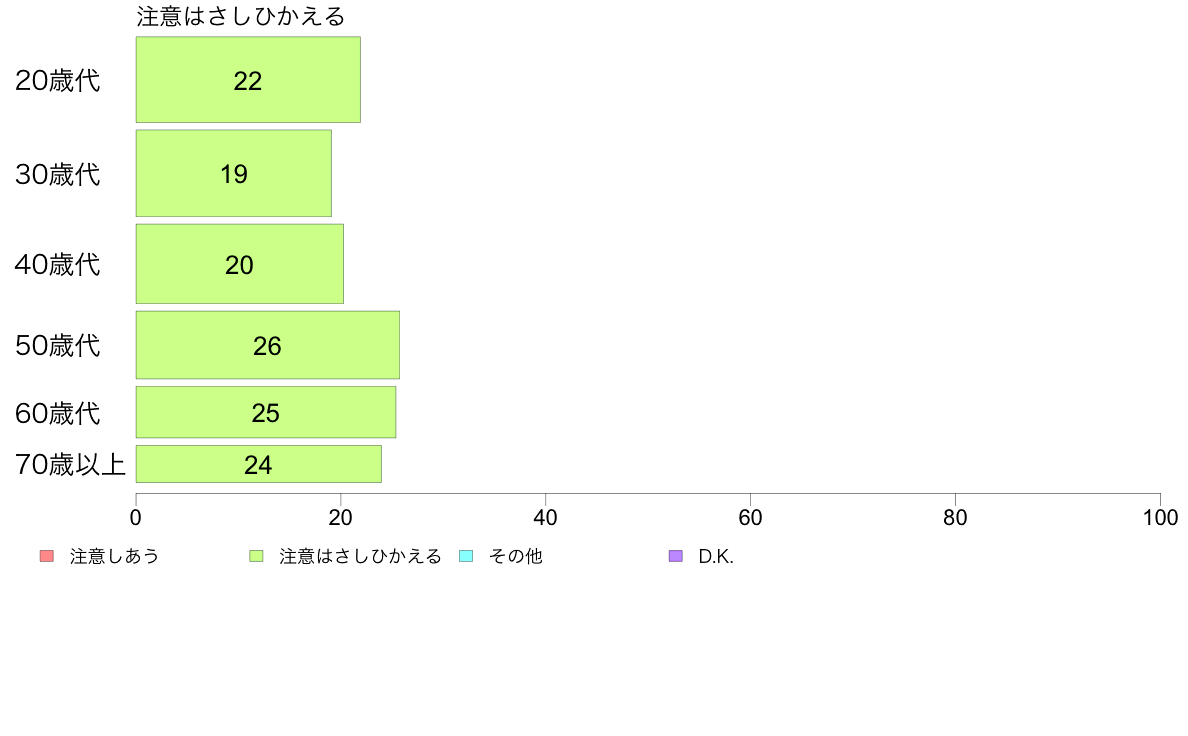This screenshot has height=736, width=1188.
Task: Click the 70歳以上 axis label
Action: pyautogui.click(x=70, y=465)
